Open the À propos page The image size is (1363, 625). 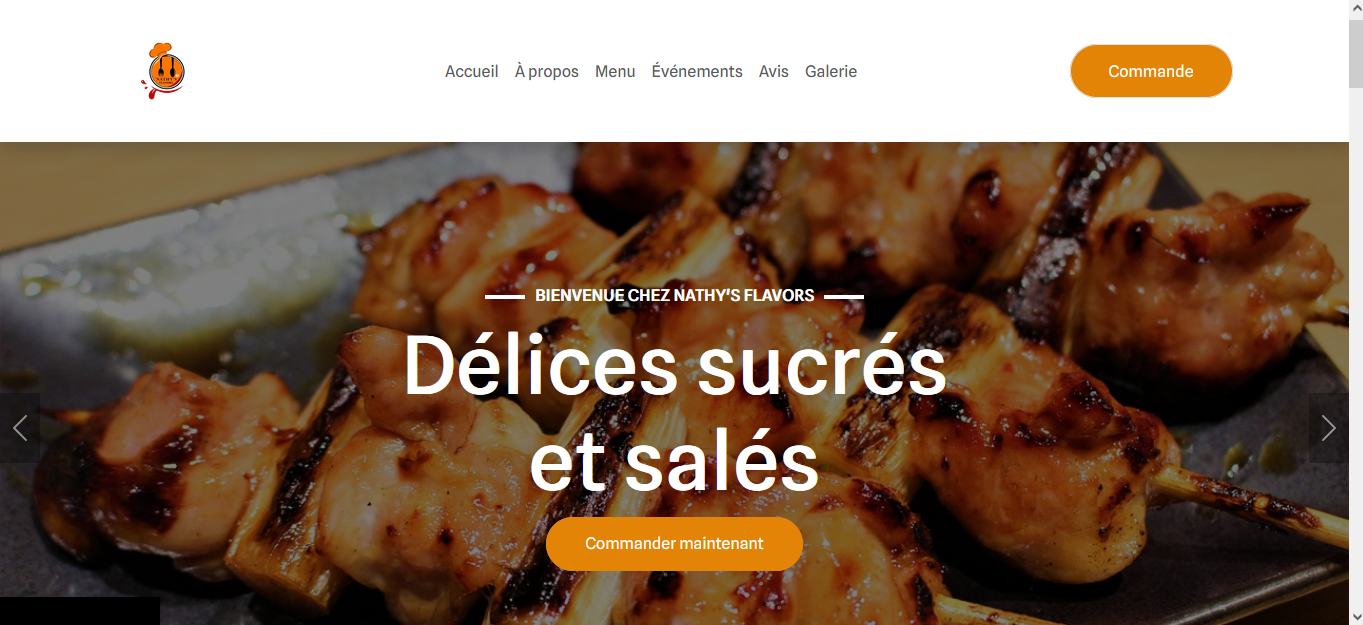[547, 71]
